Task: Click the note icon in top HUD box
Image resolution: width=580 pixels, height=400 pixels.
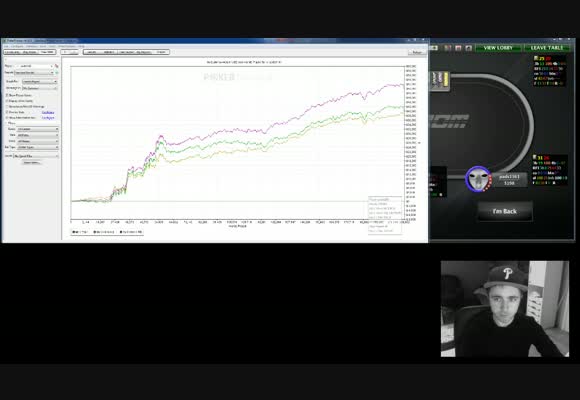Action: tap(536, 58)
